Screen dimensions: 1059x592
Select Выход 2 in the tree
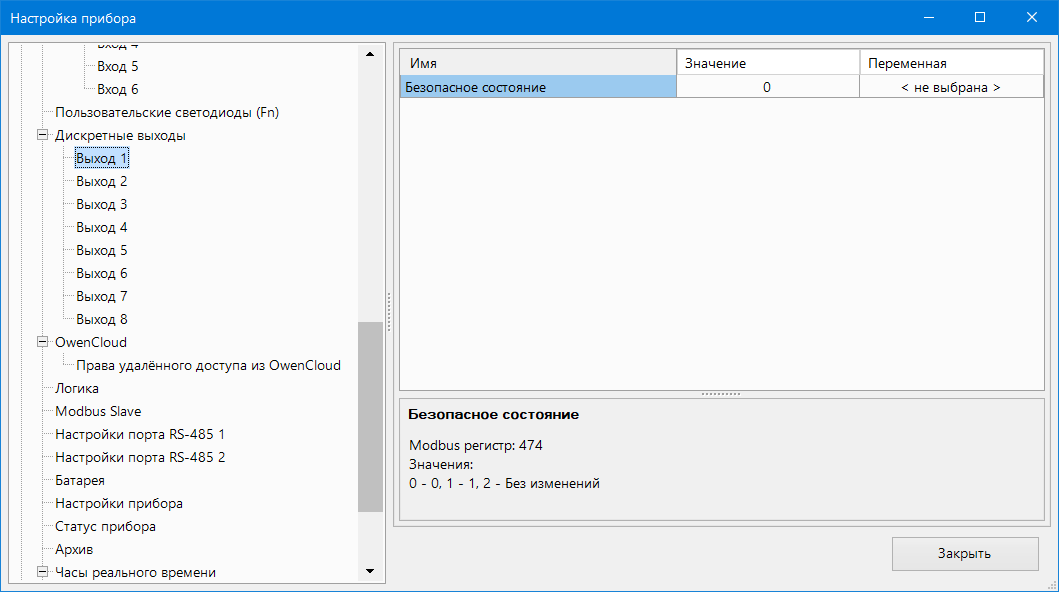pos(101,181)
